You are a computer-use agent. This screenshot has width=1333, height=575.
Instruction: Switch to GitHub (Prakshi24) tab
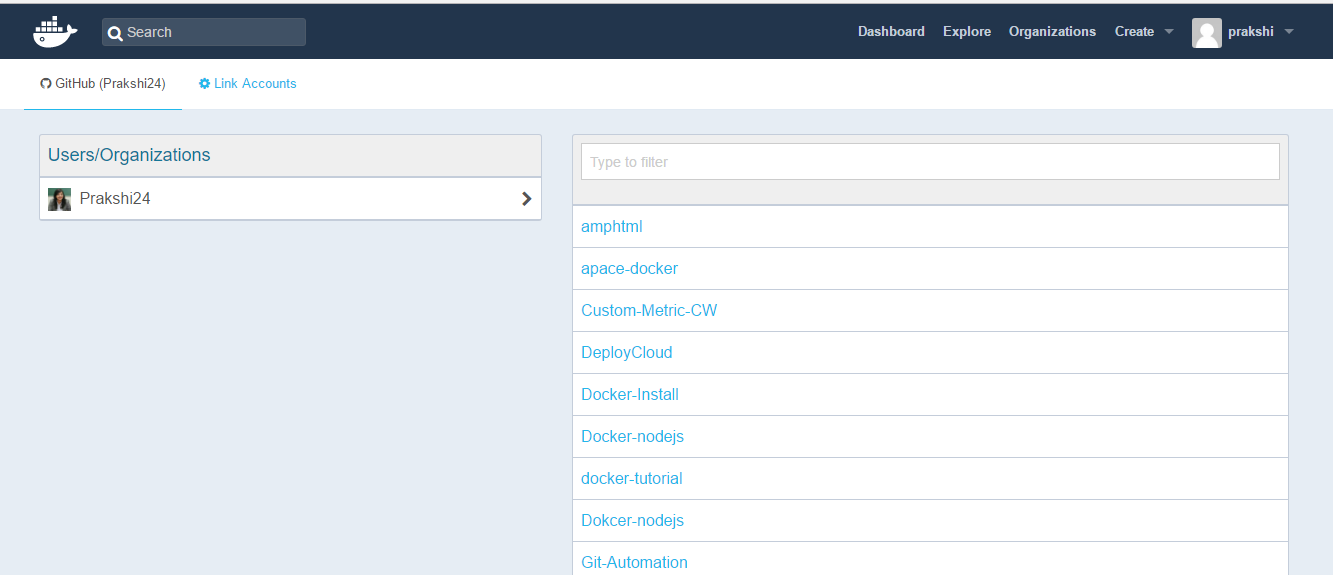tap(103, 84)
